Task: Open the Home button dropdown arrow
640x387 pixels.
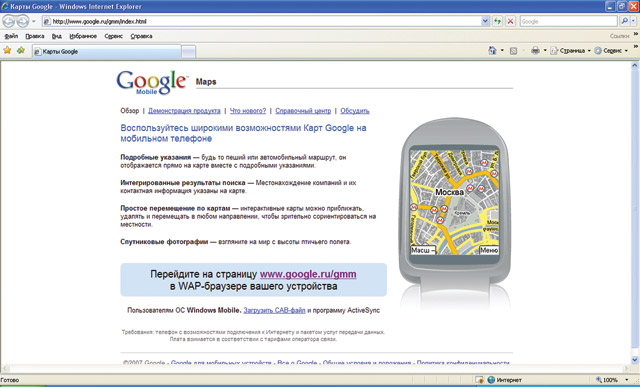Action: (x=502, y=51)
